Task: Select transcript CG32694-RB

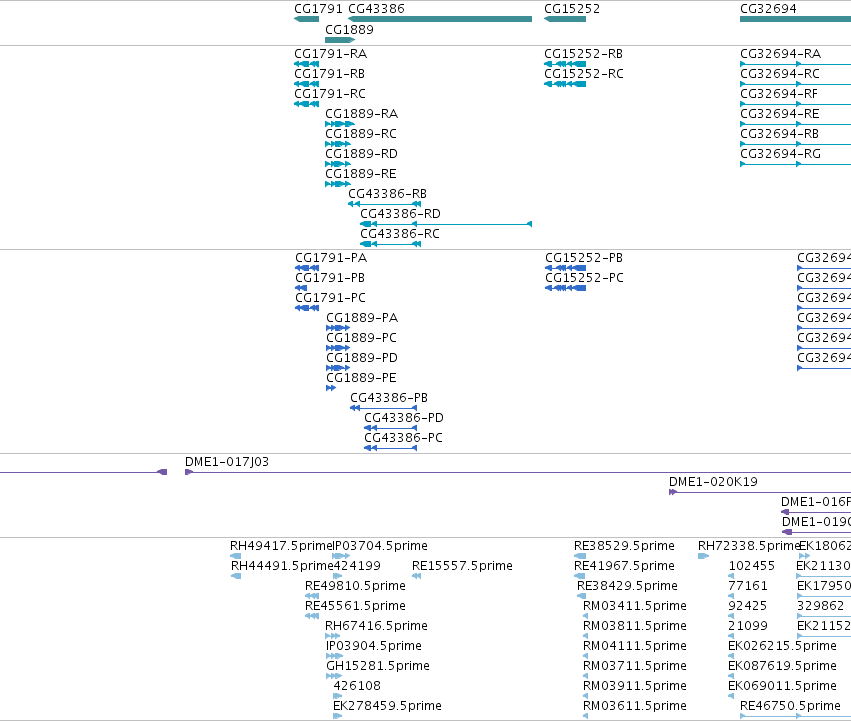Action: coord(779,134)
